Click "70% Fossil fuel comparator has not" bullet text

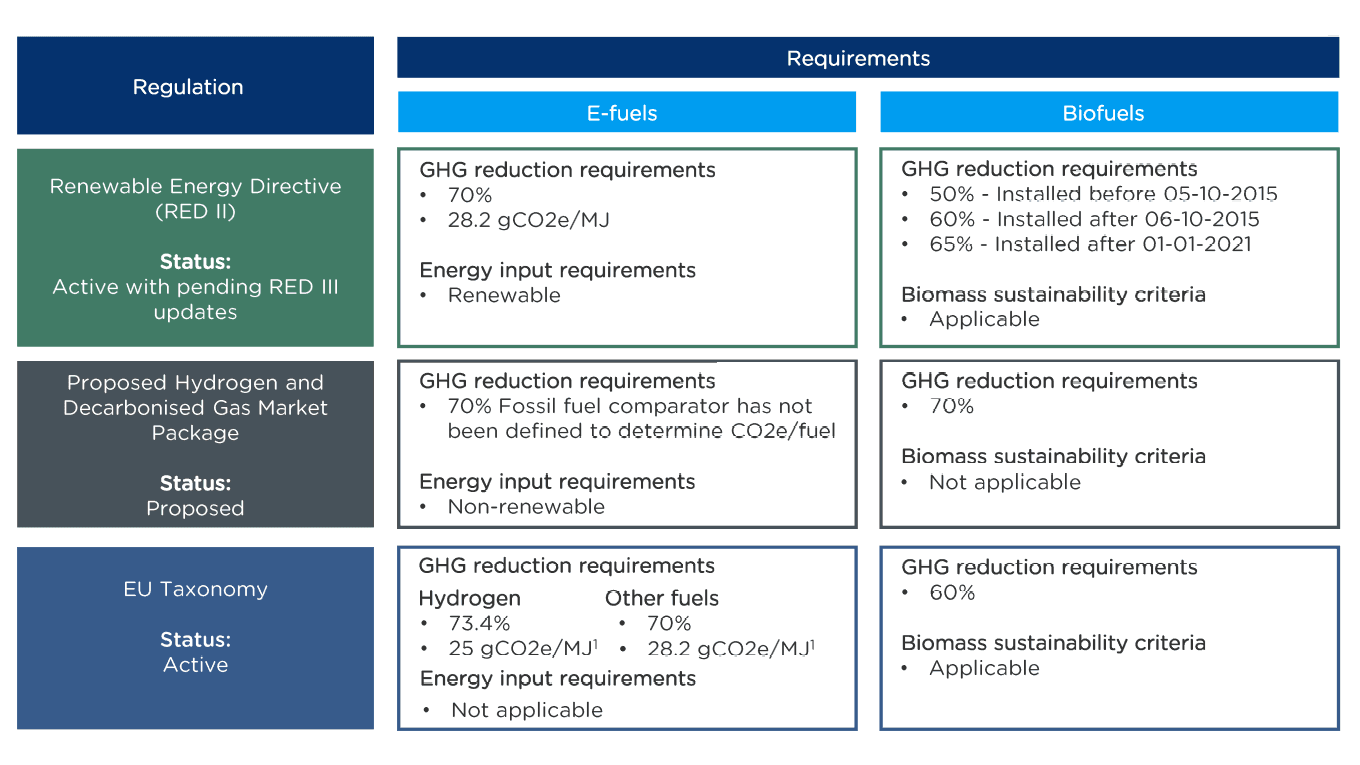point(630,406)
